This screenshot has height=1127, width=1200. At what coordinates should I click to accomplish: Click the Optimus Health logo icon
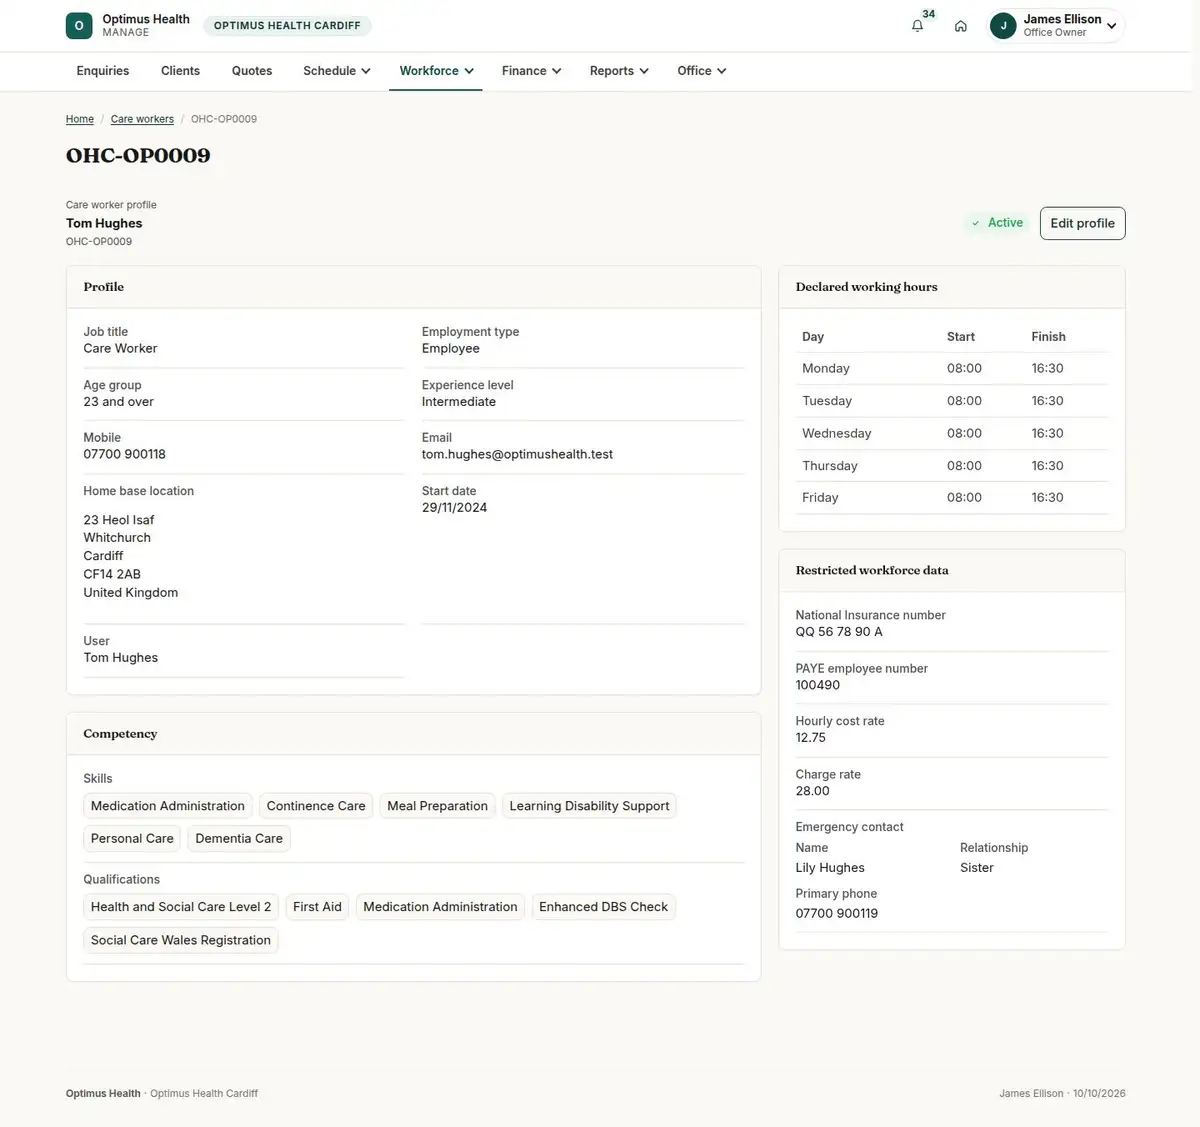point(79,26)
